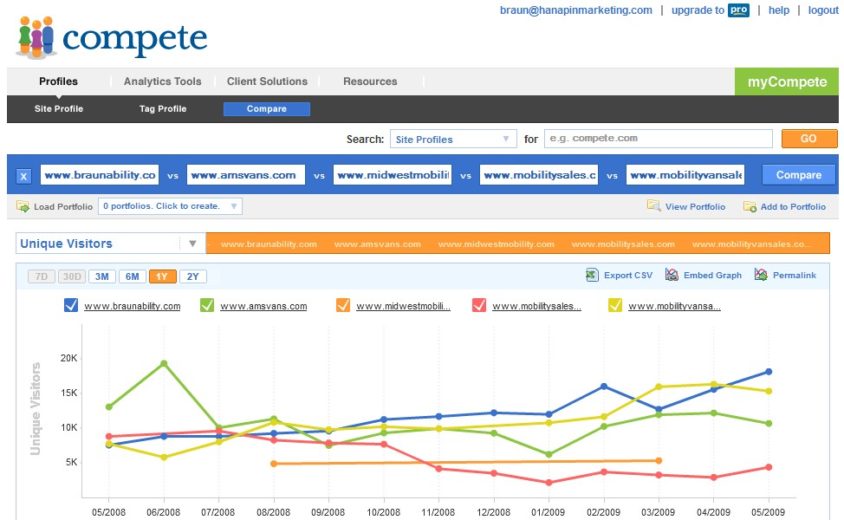Click the www.braunability.com legend link
844x520 pixels.
pyautogui.click(x=132, y=306)
